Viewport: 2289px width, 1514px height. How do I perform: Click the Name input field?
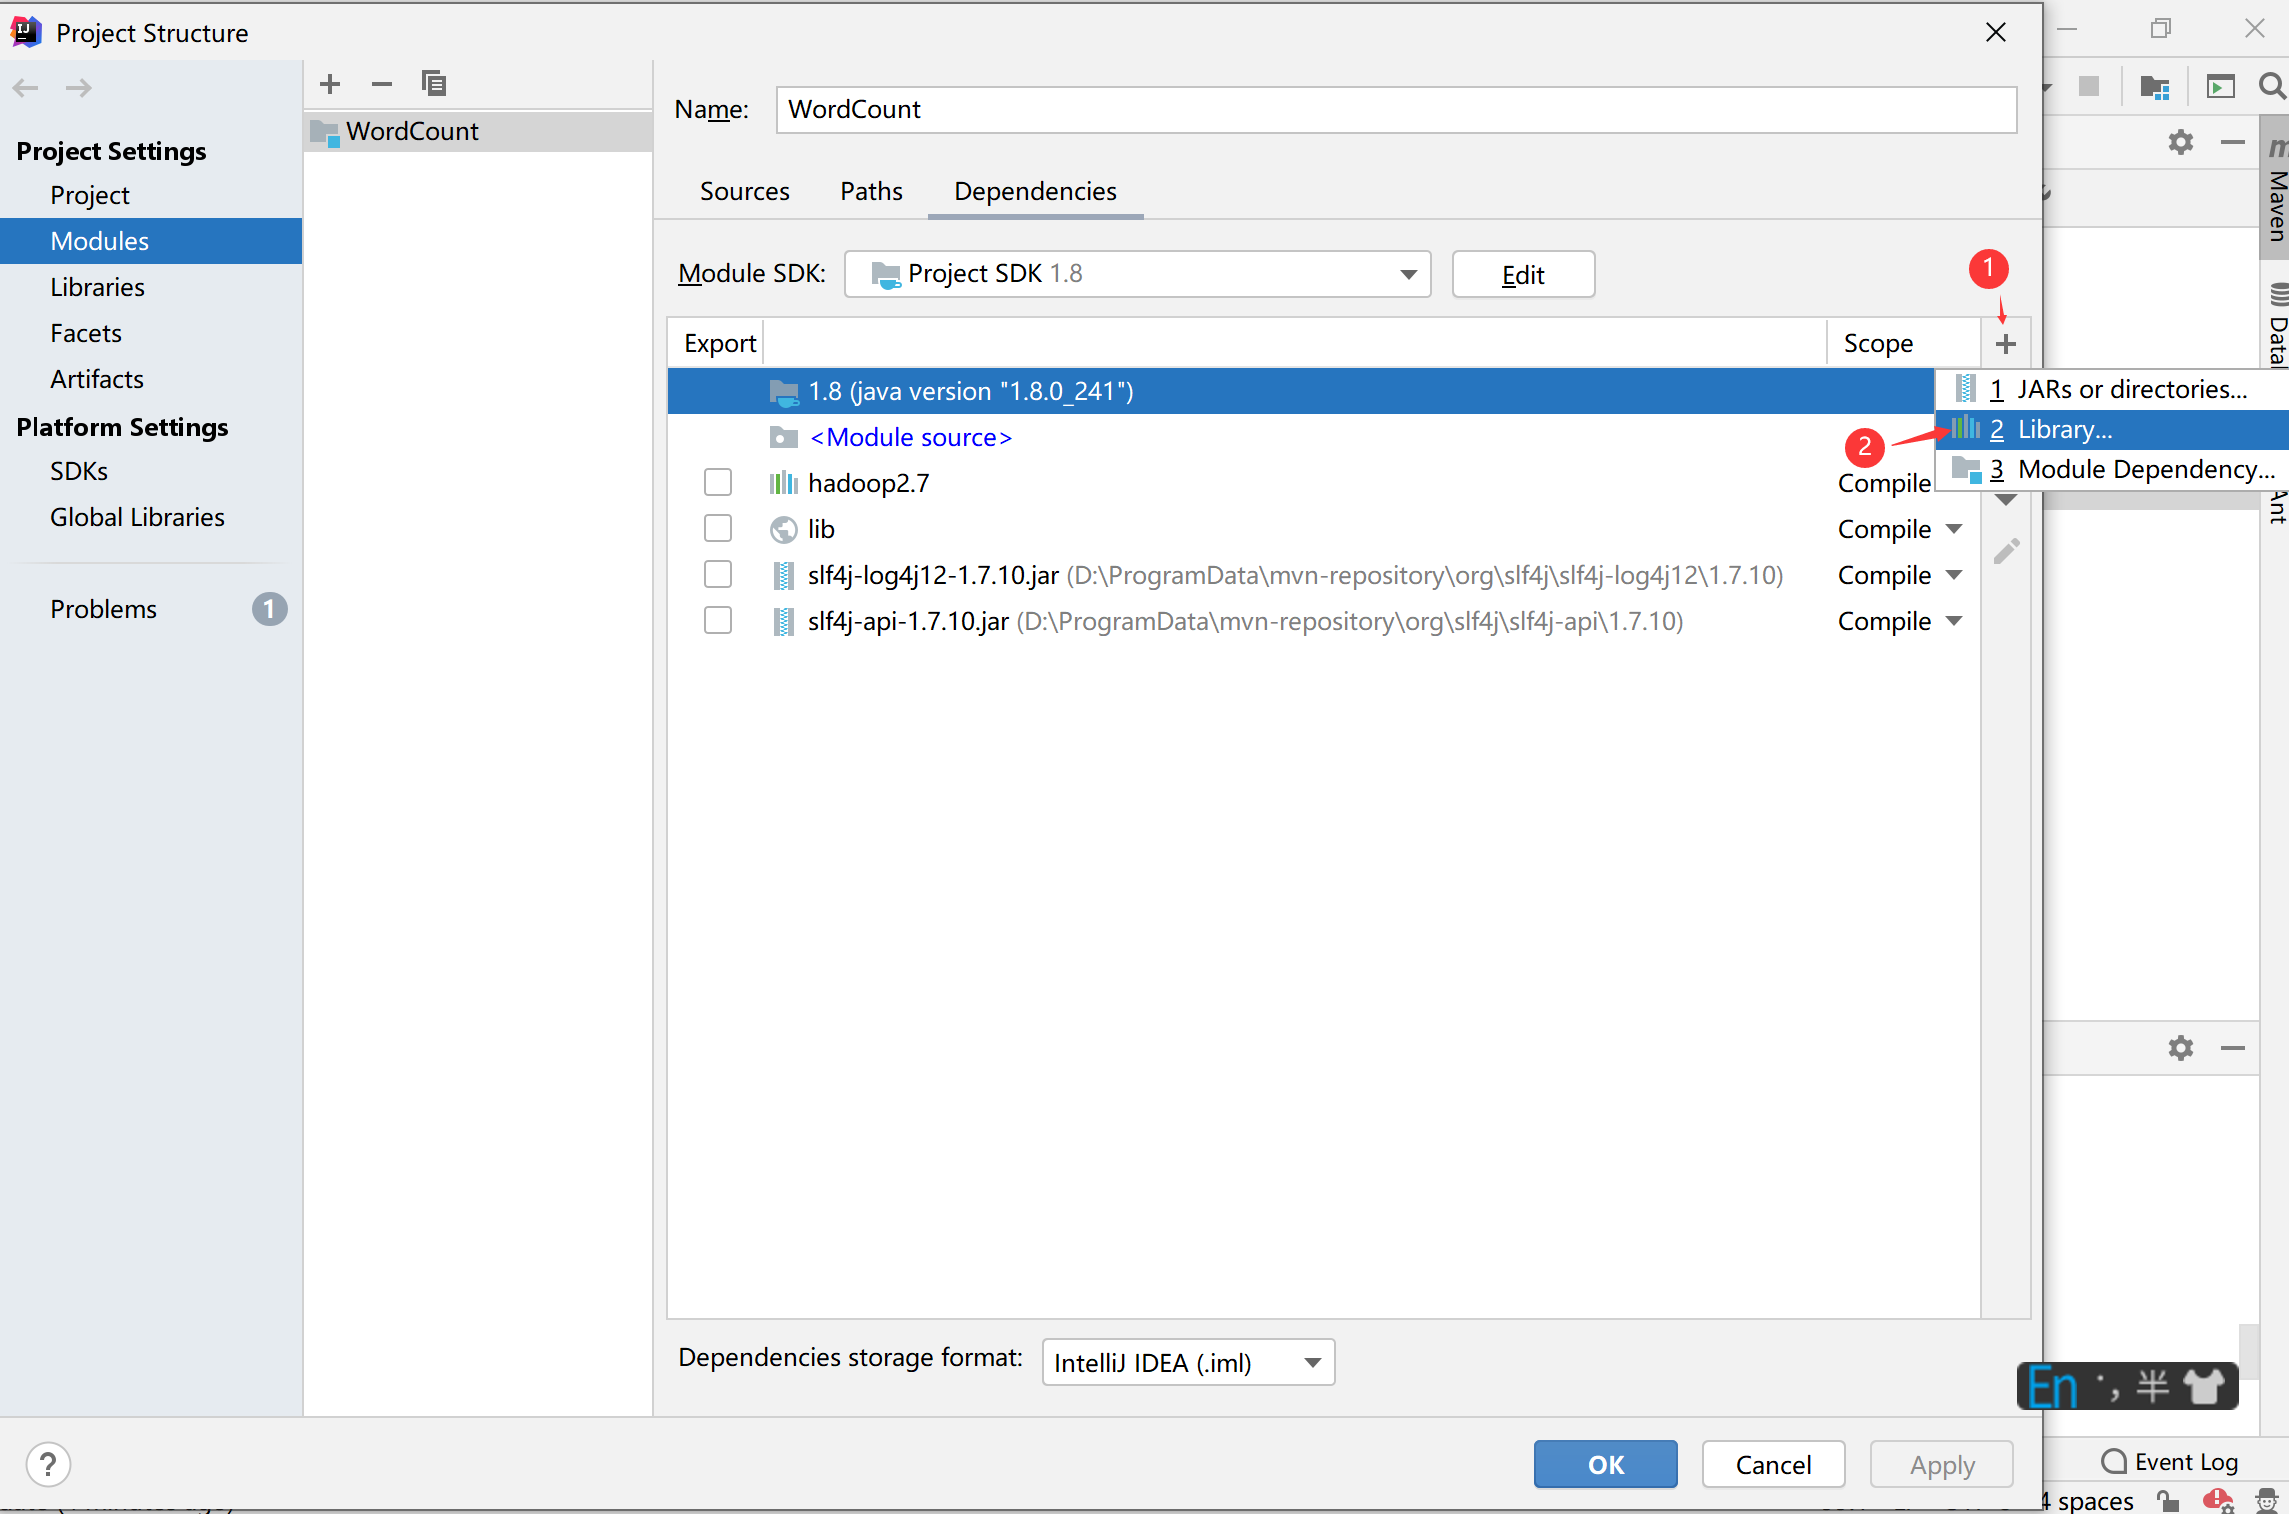click(x=1396, y=109)
